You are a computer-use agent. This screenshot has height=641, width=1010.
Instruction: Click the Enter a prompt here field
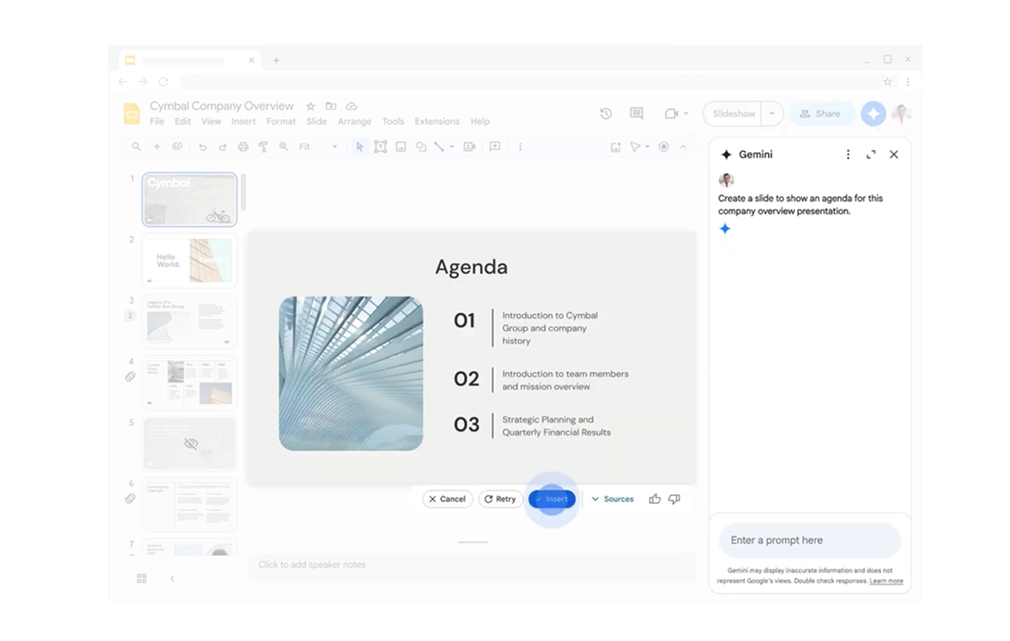coord(809,541)
